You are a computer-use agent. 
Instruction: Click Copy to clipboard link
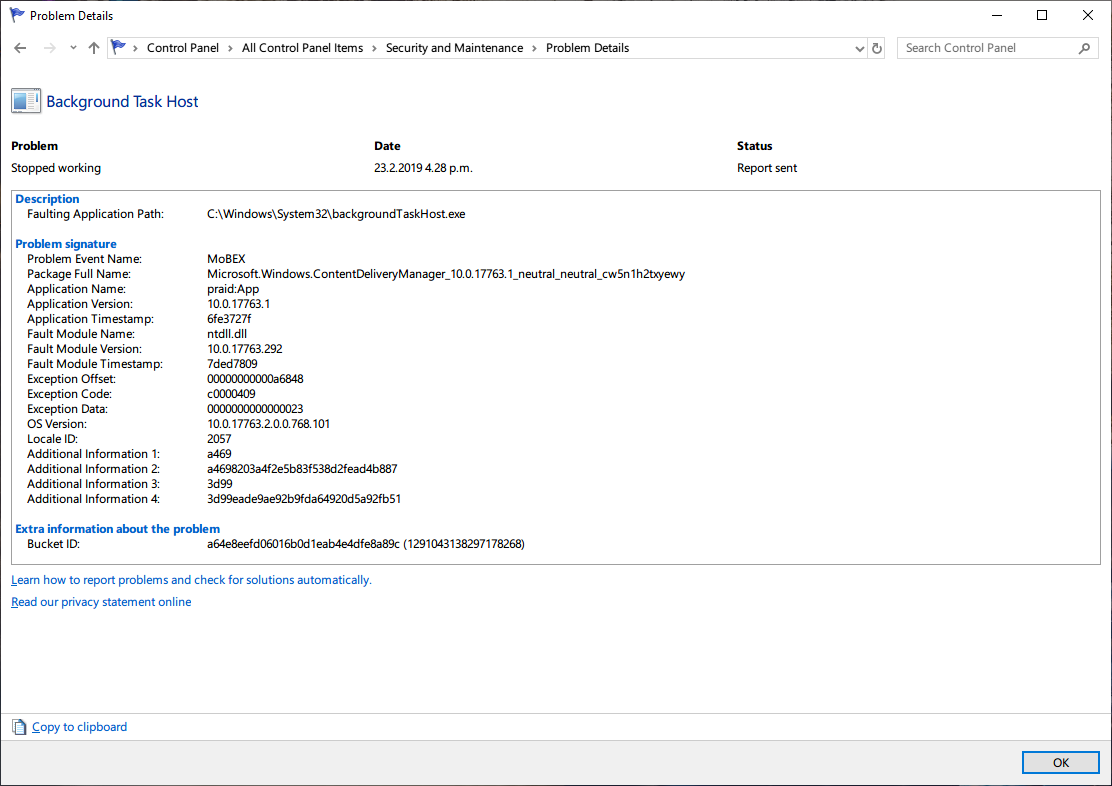(79, 726)
